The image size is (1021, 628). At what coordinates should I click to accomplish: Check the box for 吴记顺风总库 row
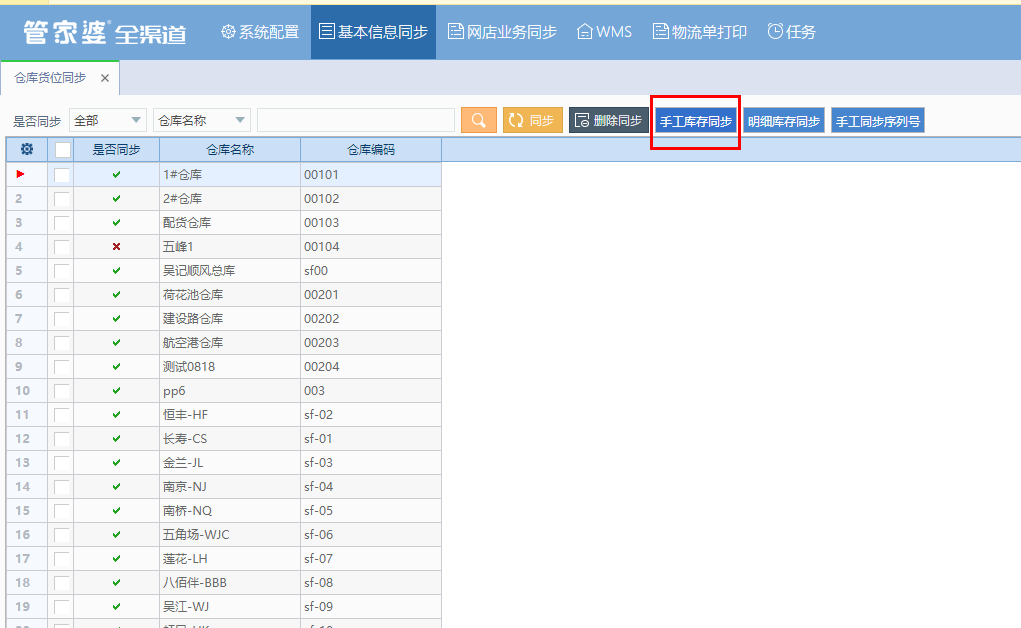point(62,271)
